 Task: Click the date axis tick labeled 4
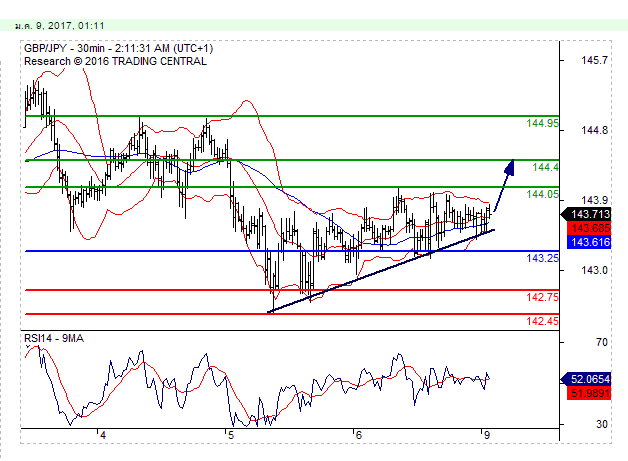(103, 435)
